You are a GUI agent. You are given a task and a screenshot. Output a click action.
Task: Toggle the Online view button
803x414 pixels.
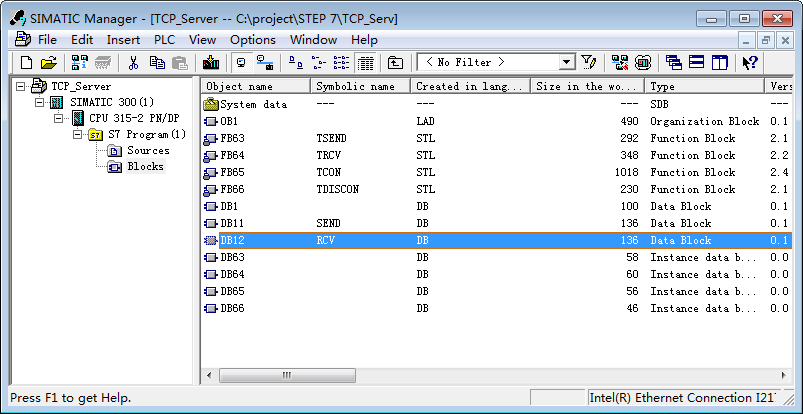(x=265, y=63)
